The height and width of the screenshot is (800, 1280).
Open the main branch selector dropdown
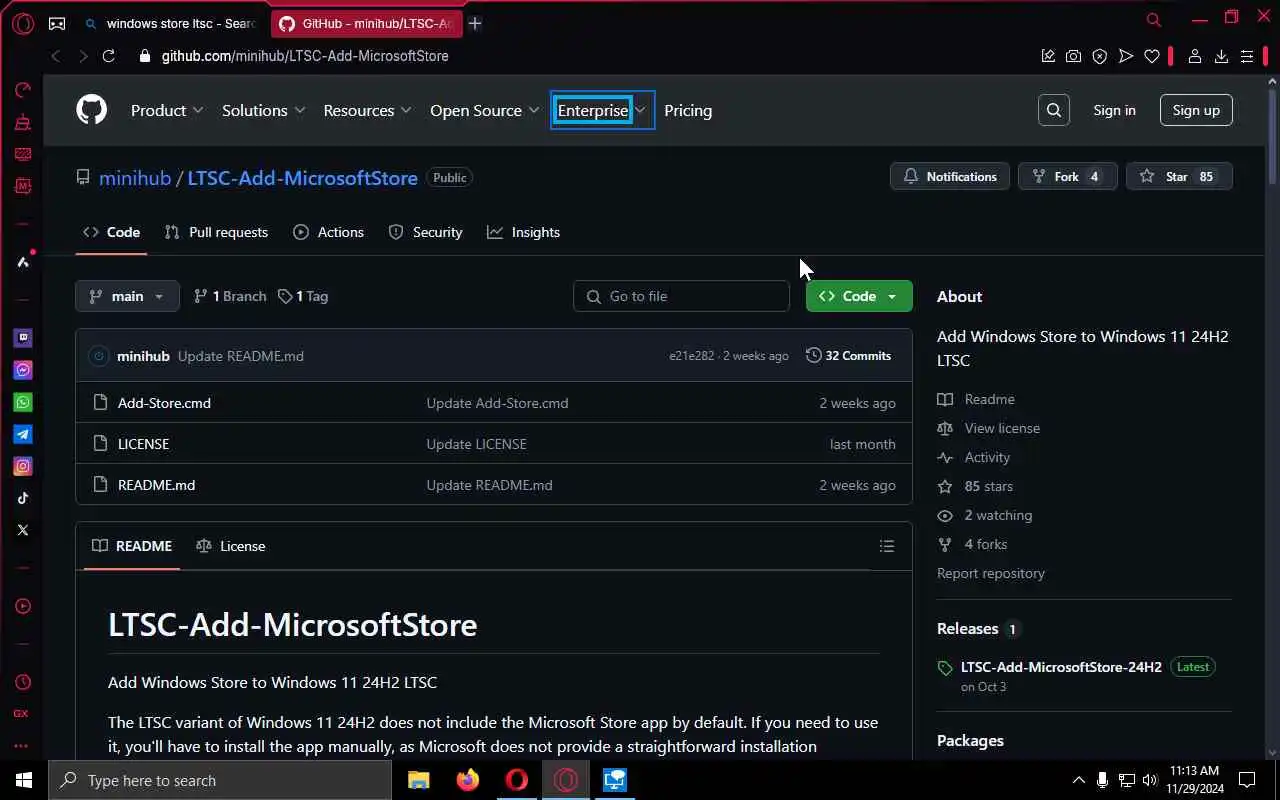127,296
